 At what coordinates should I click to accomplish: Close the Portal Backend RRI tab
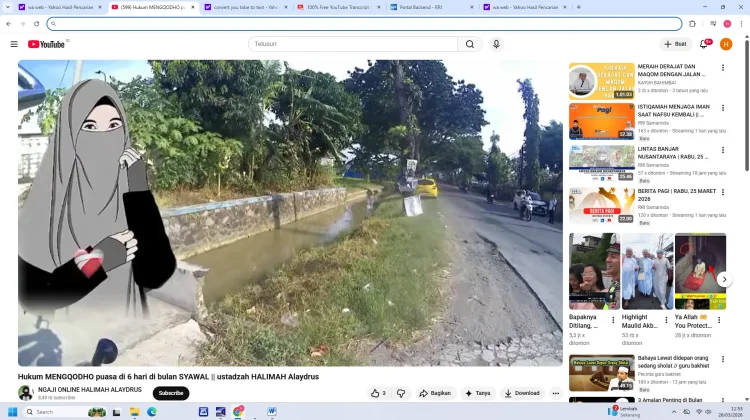point(472,7)
